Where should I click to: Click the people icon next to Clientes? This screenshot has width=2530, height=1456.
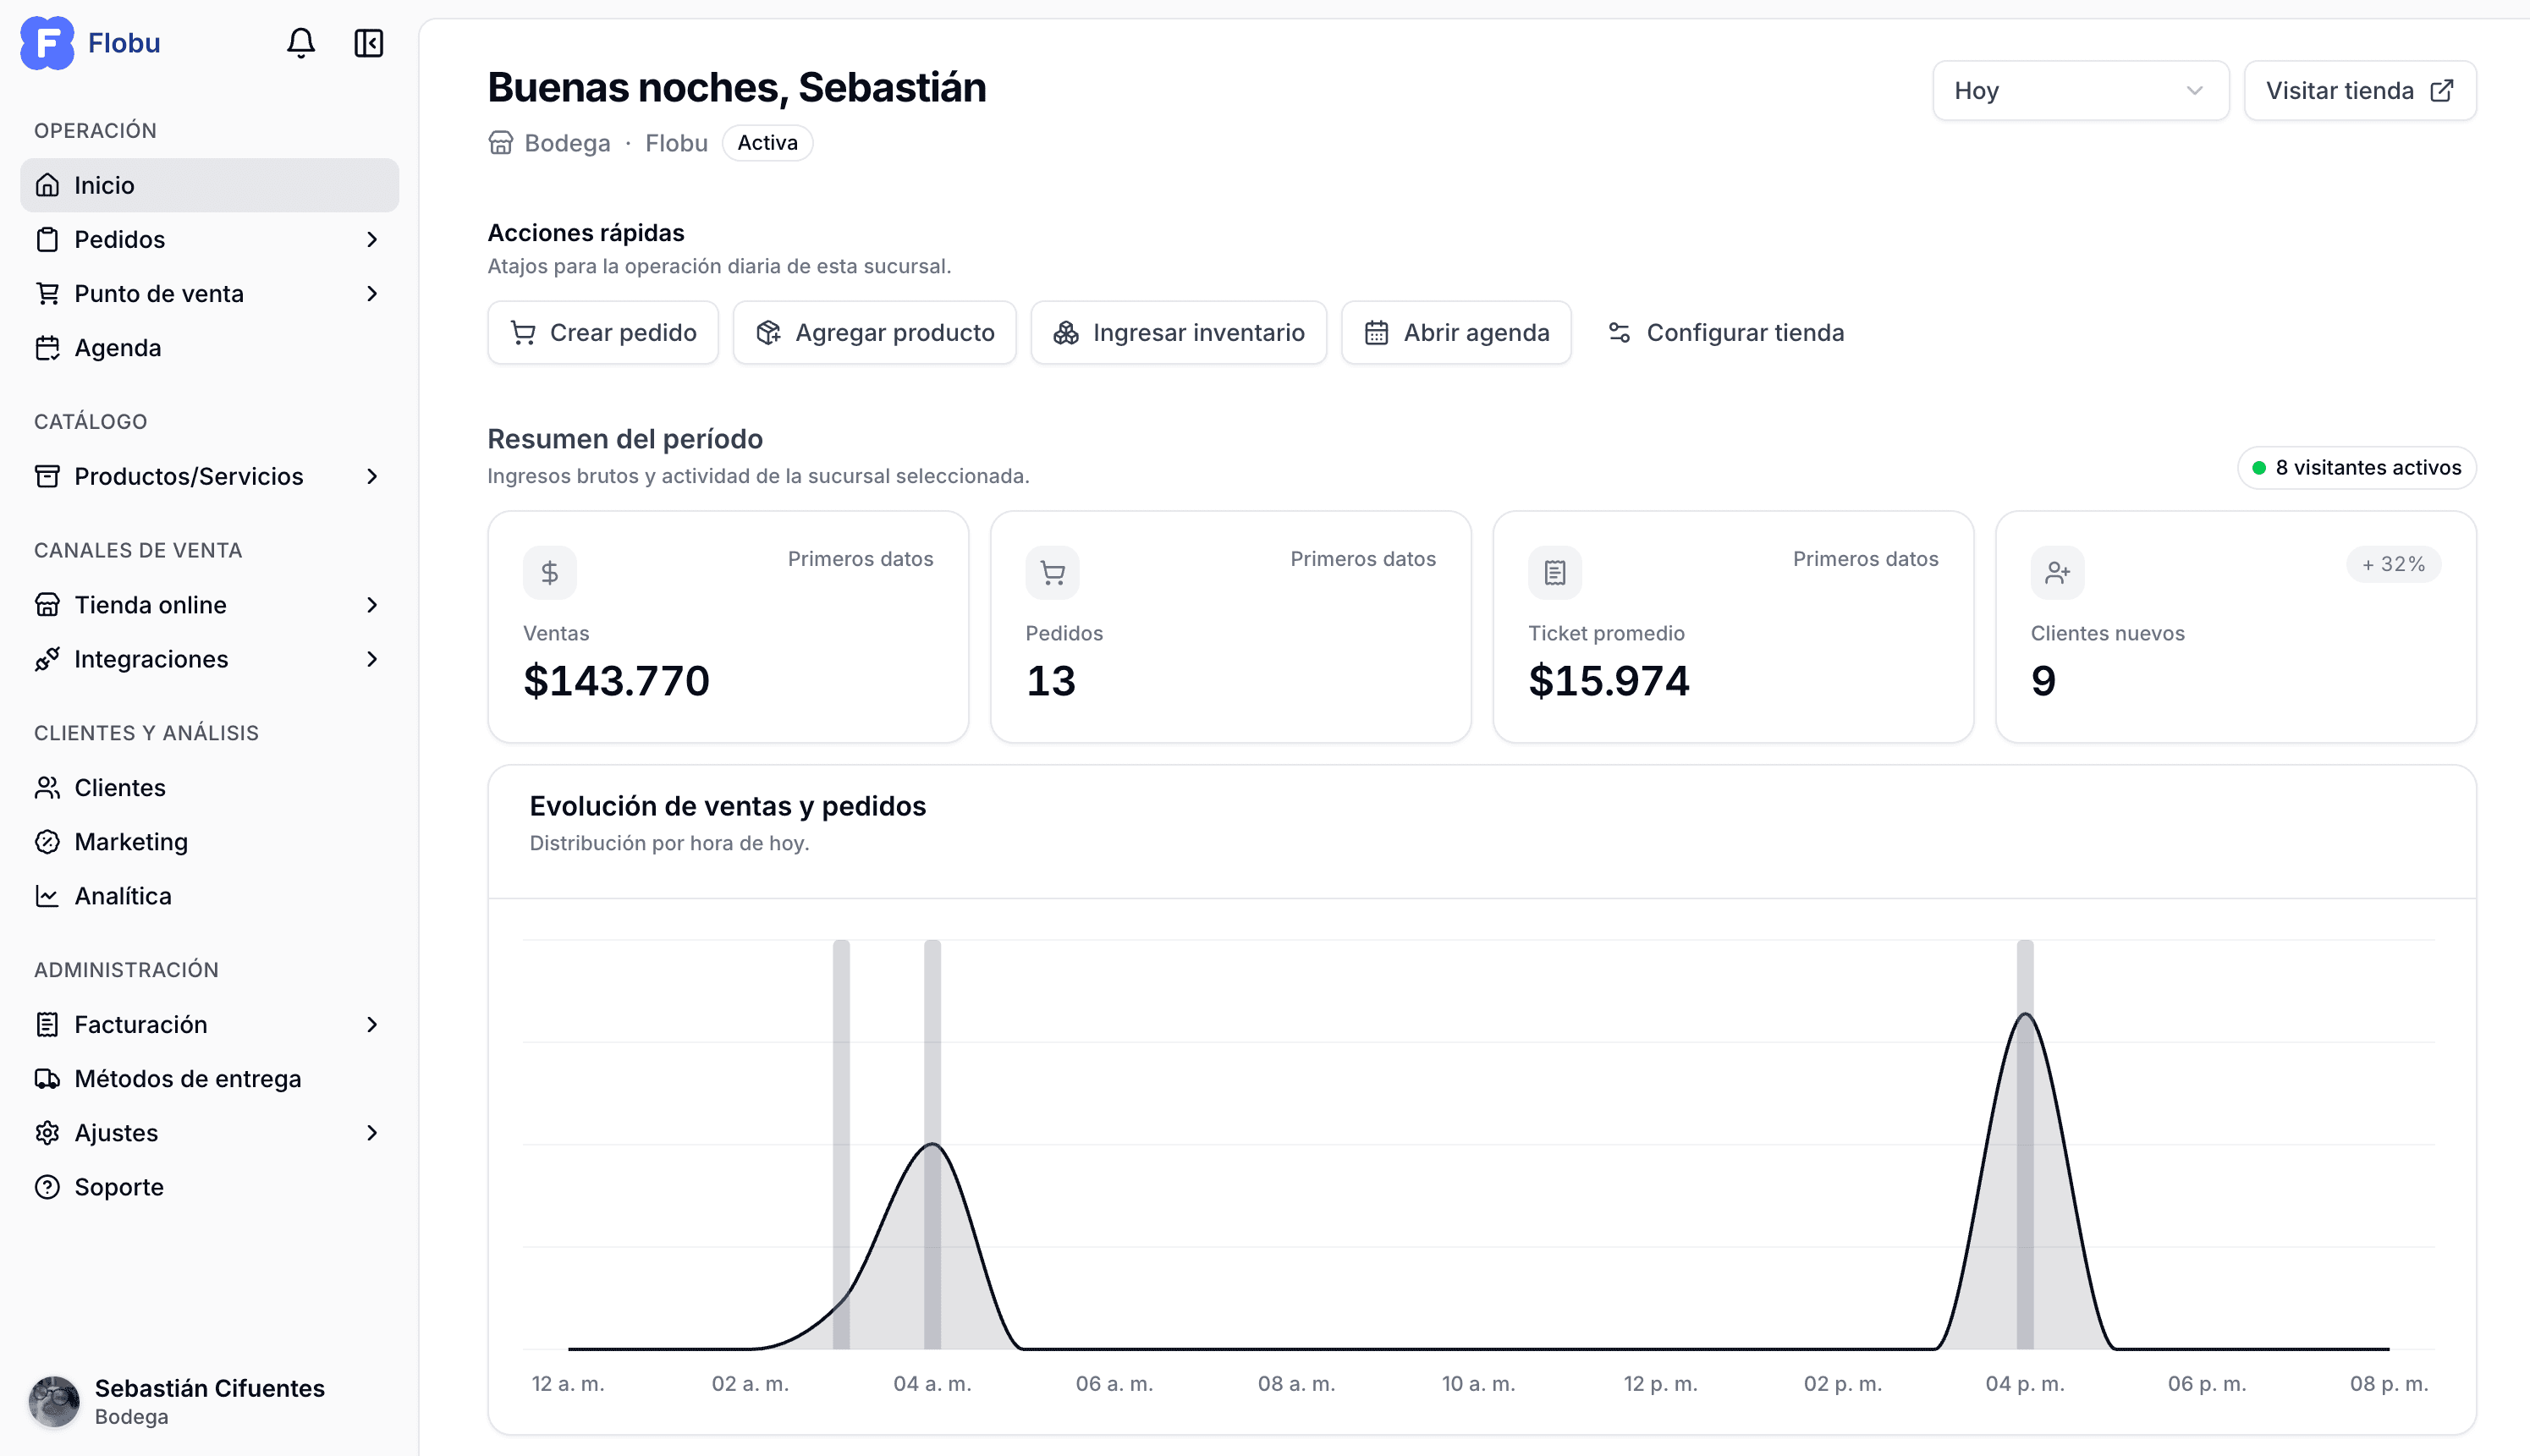pyautogui.click(x=47, y=788)
